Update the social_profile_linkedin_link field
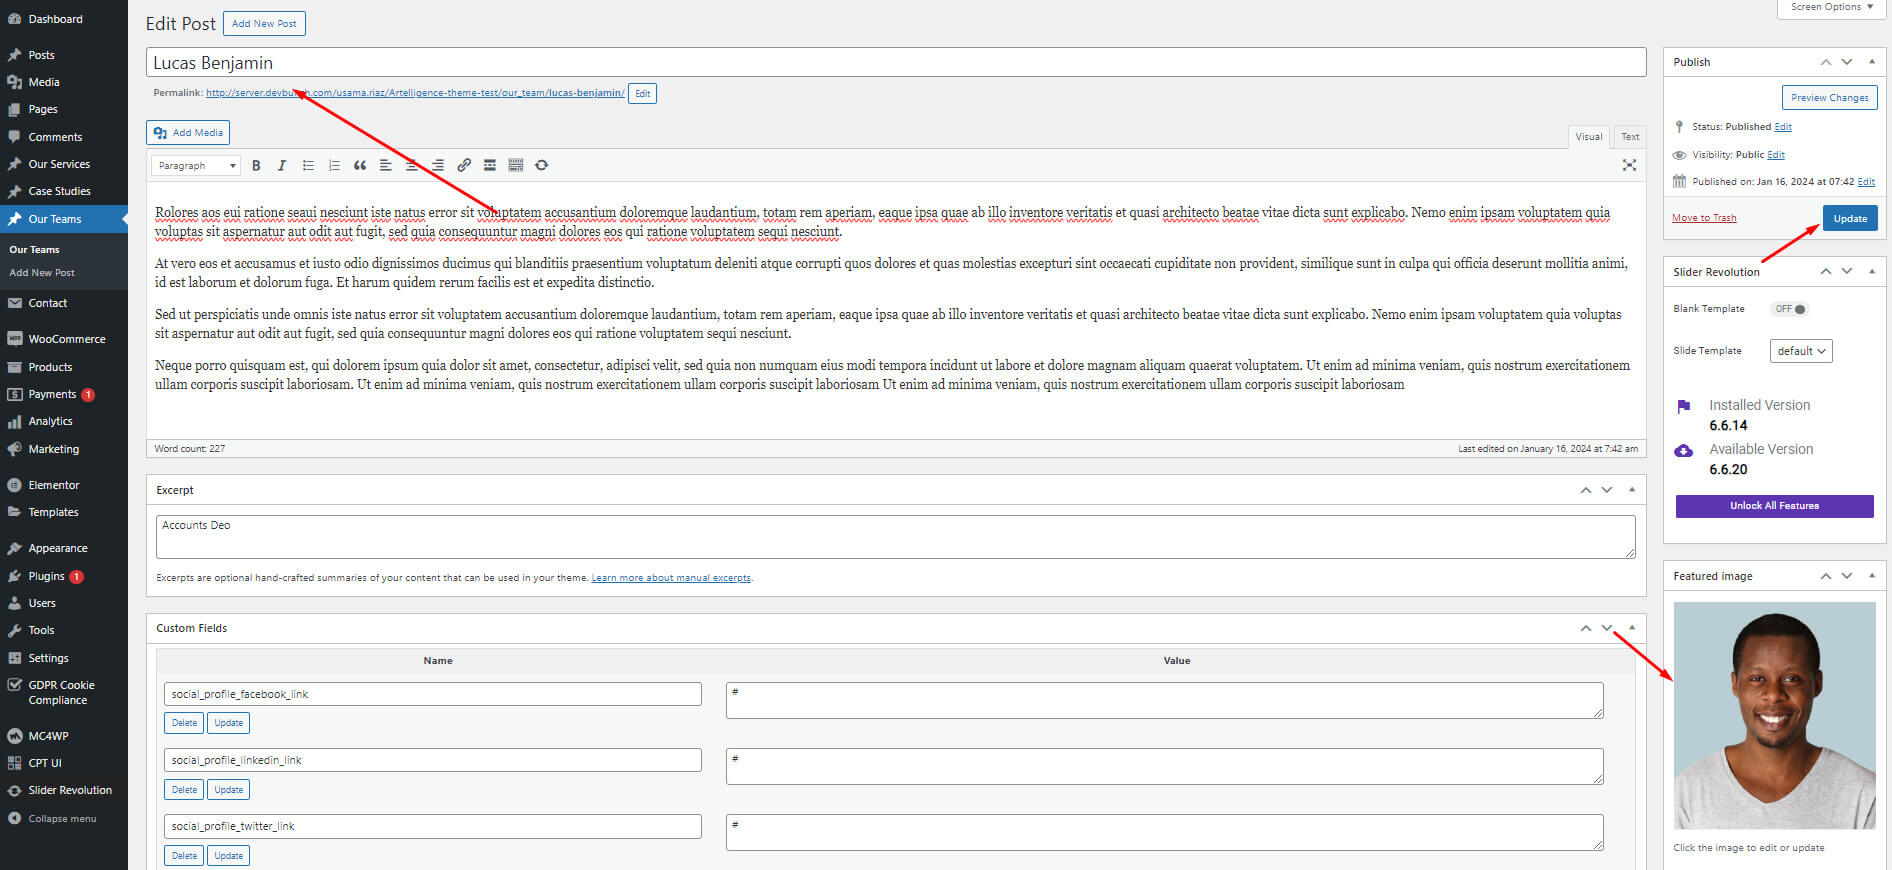Screen dimensions: 1892x870 (x=229, y=790)
